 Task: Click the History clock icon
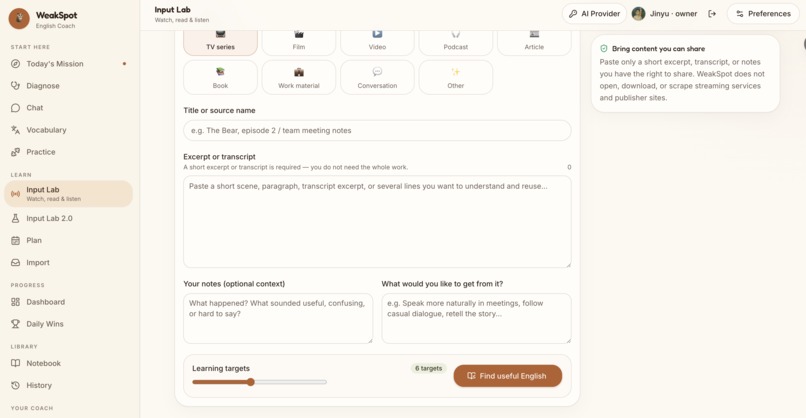tap(15, 386)
